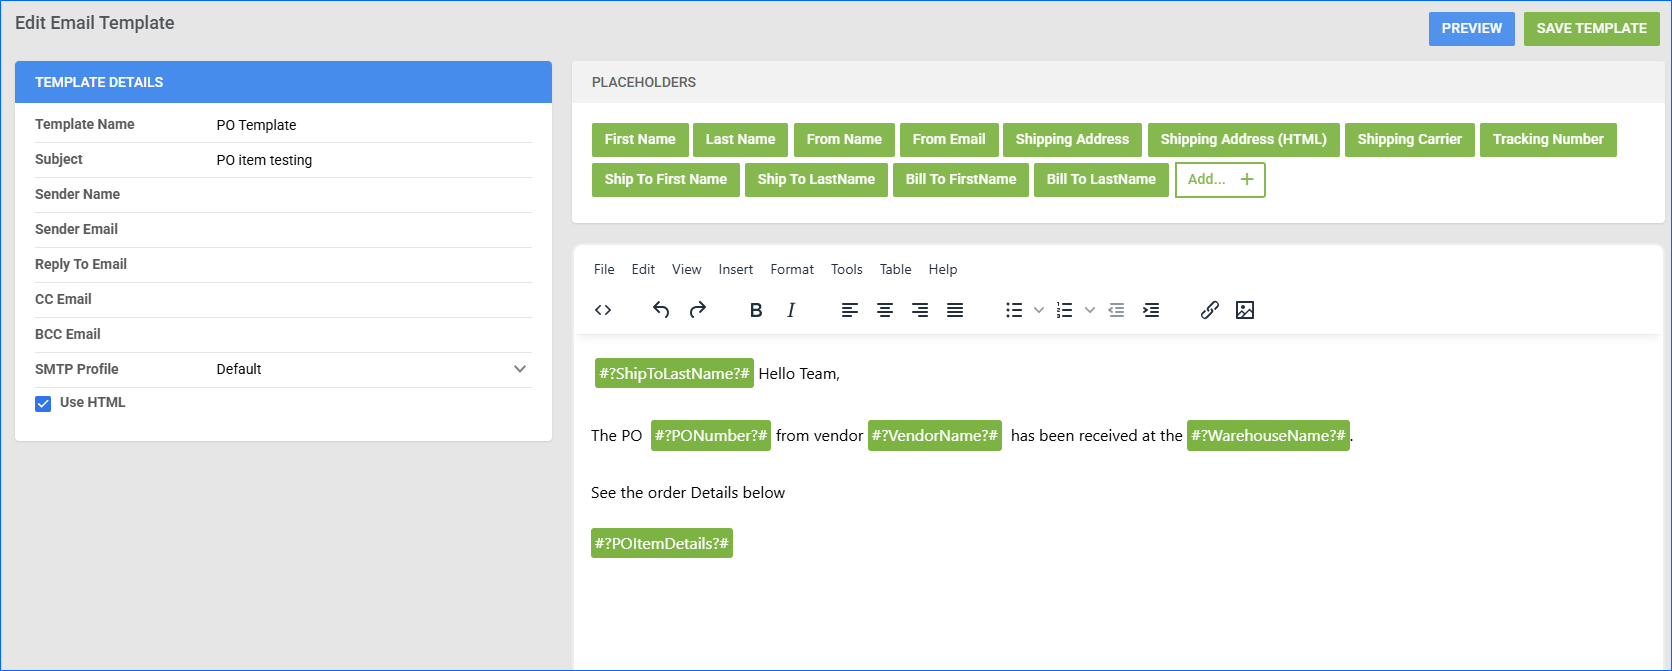Viewport: 1672px width, 671px height.
Task: Click the Sender Email field
Action: pos(374,230)
